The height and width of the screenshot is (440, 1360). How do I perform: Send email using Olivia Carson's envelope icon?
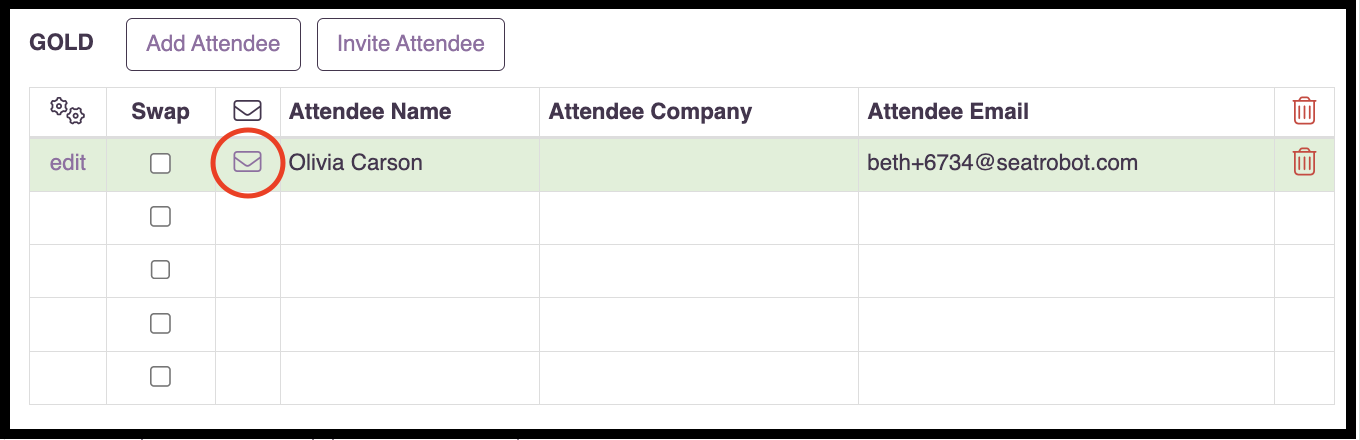pos(247,162)
